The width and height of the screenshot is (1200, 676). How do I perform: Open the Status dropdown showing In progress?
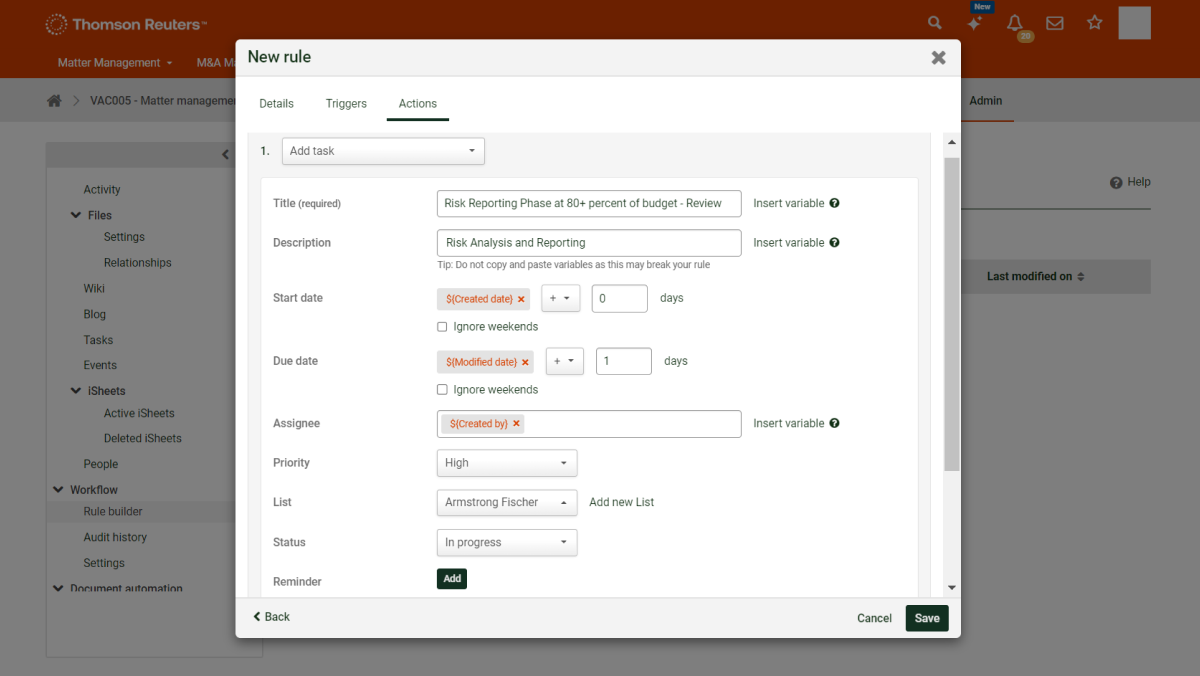pyautogui.click(x=506, y=542)
